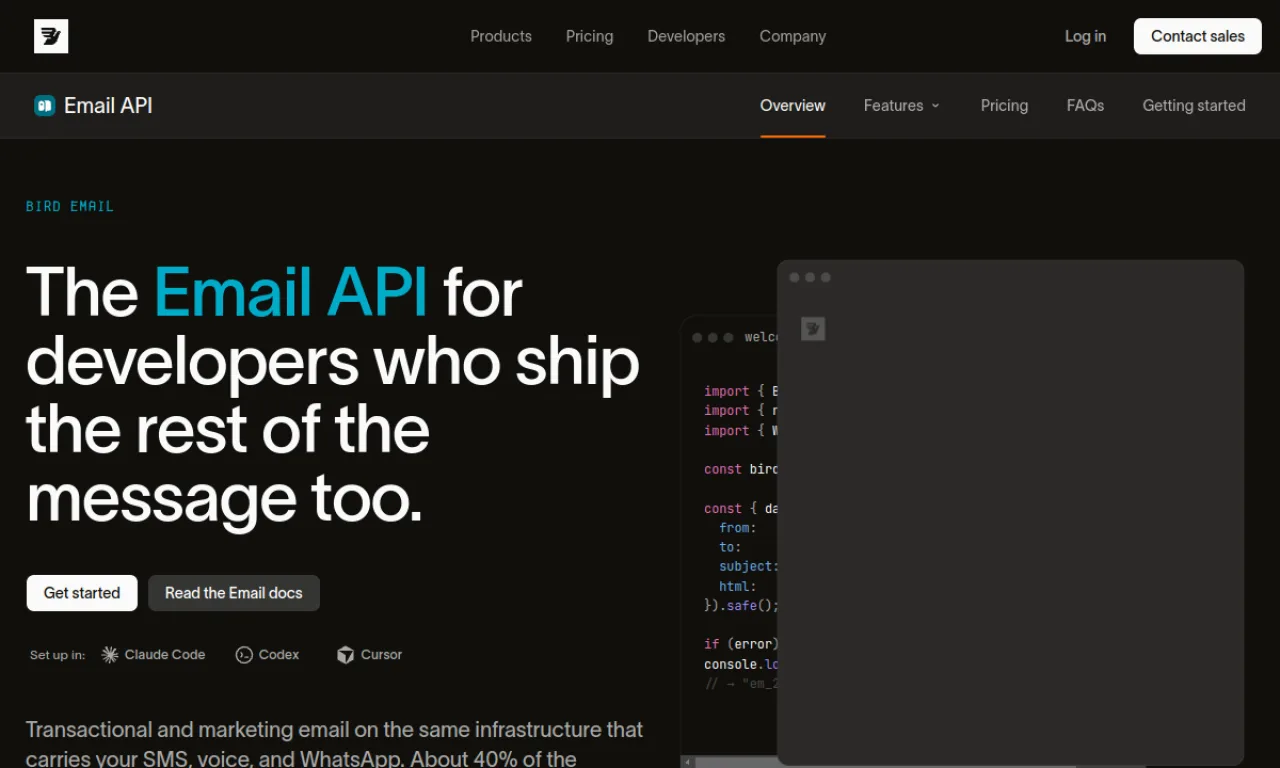Click the Features chevron arrow
The image size is (1280, 768).
click(936, 105)
